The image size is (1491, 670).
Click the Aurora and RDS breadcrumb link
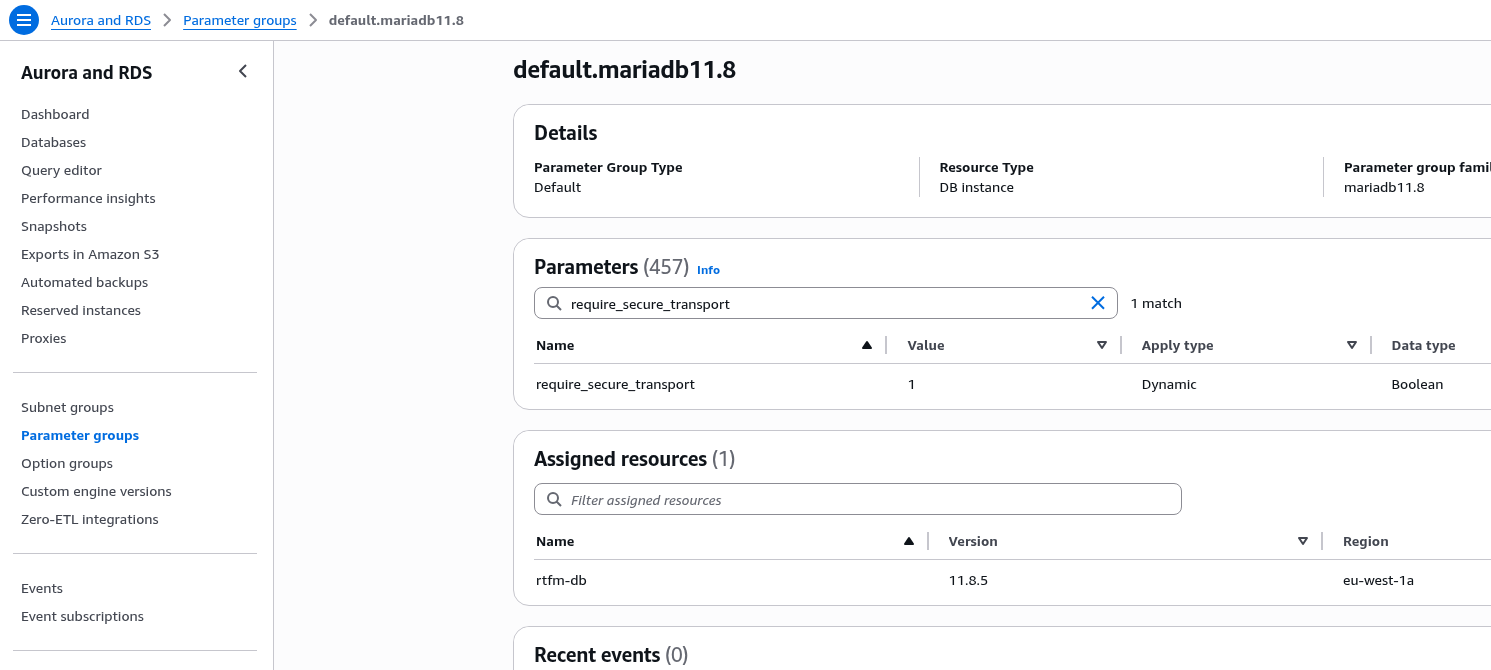click(x=100, y=20)
